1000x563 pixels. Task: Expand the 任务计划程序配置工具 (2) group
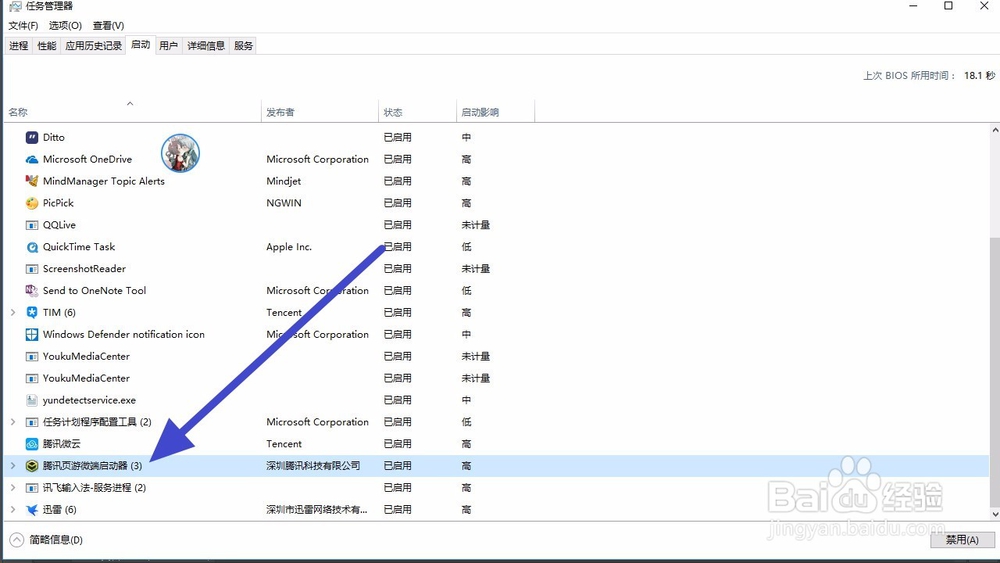pyautogui.click(x=13, y=422)
